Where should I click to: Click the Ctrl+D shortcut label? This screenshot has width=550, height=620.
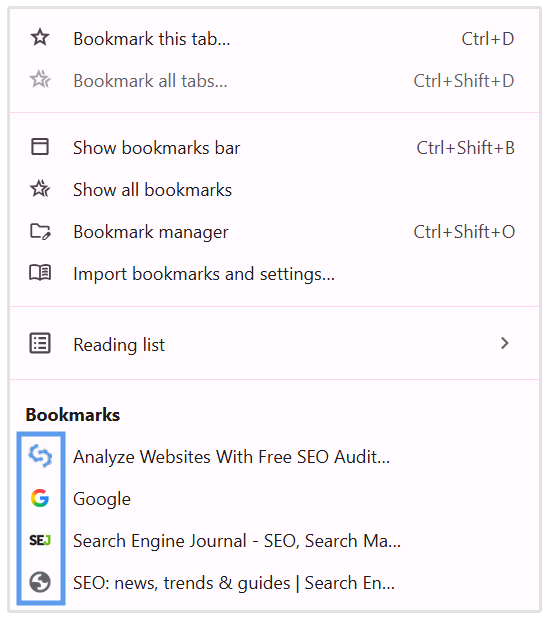click(x=488, y=39)
